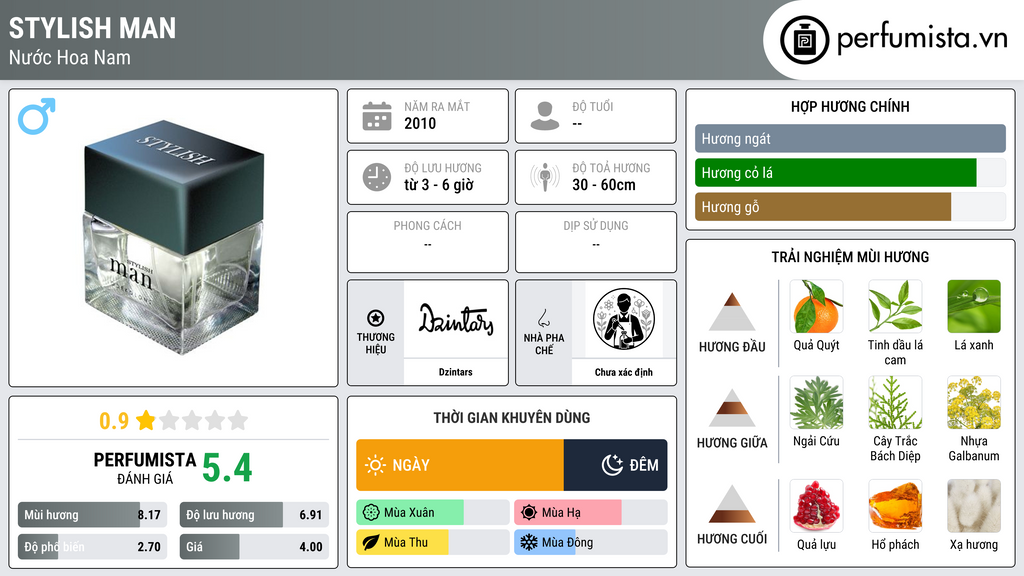Image resolution: width=1024 pixels, height=576 pixels.
Task: Select the Hổ phách note image
Action: pyautogui.click(x=895, y=506)
